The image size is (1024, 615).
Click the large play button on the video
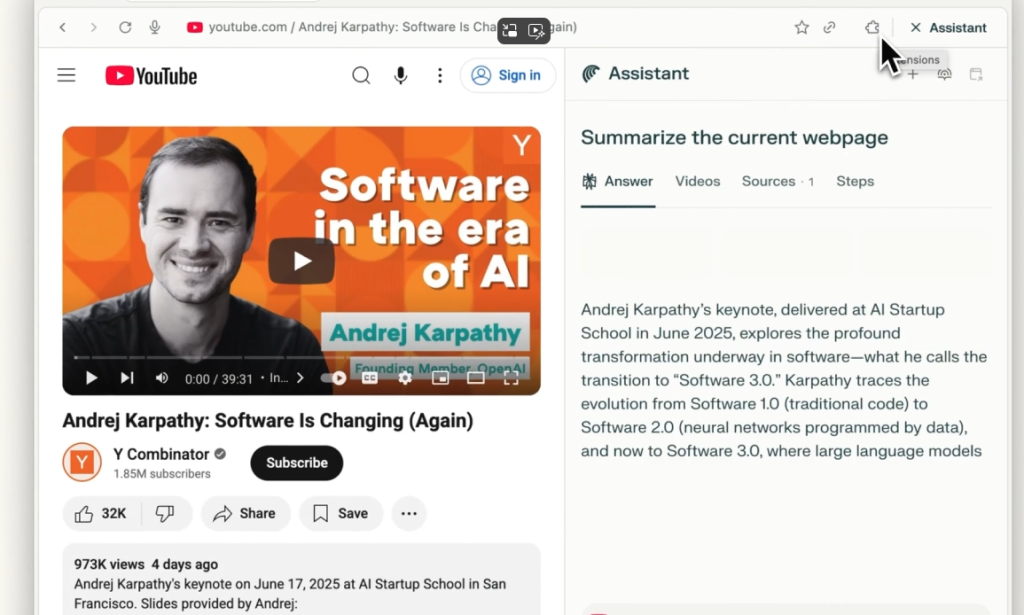(302, 261)
